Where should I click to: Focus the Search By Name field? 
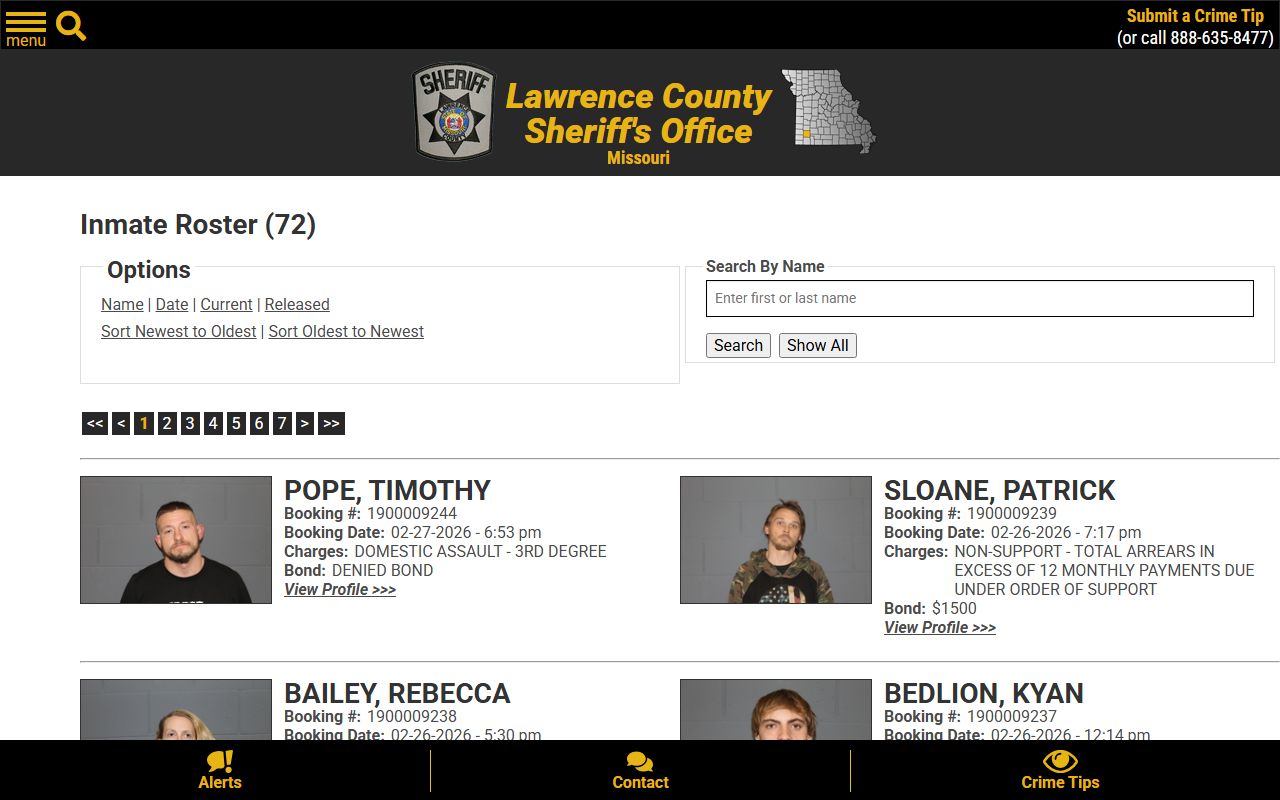tap(979, 298)
